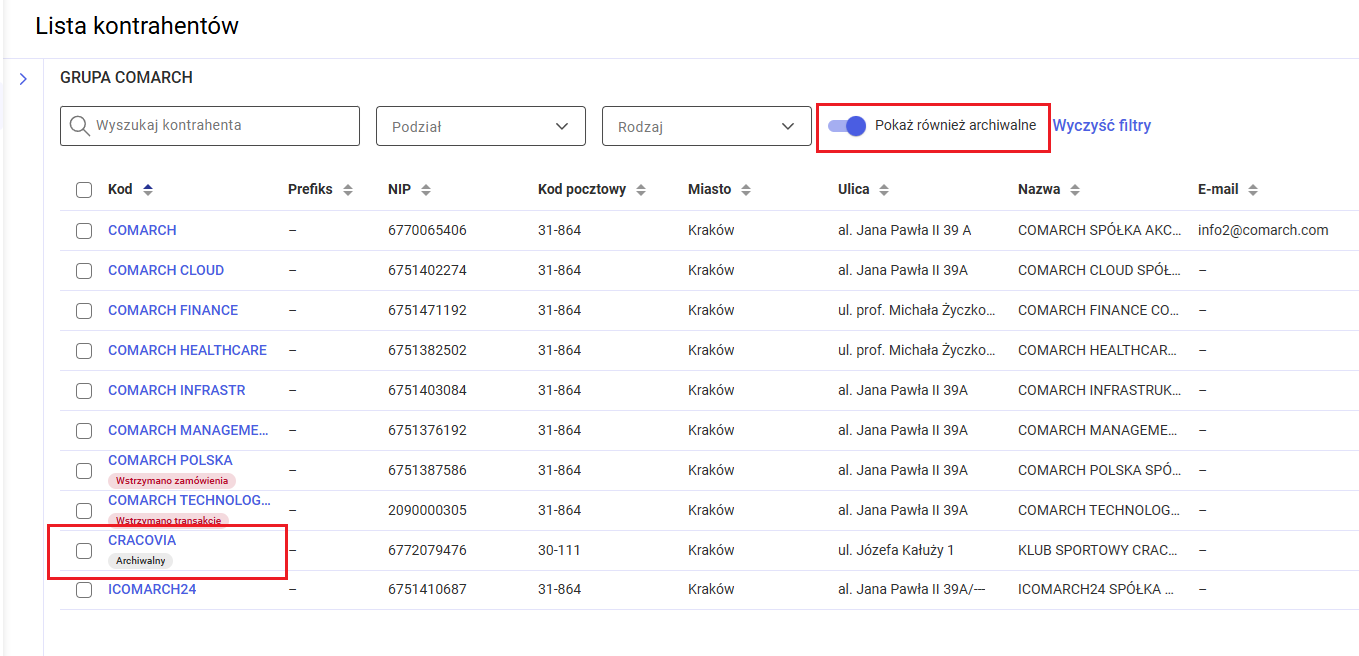1359x656 pixels.
Task: Sort the list by Miasto
Action: coord(746,190)
